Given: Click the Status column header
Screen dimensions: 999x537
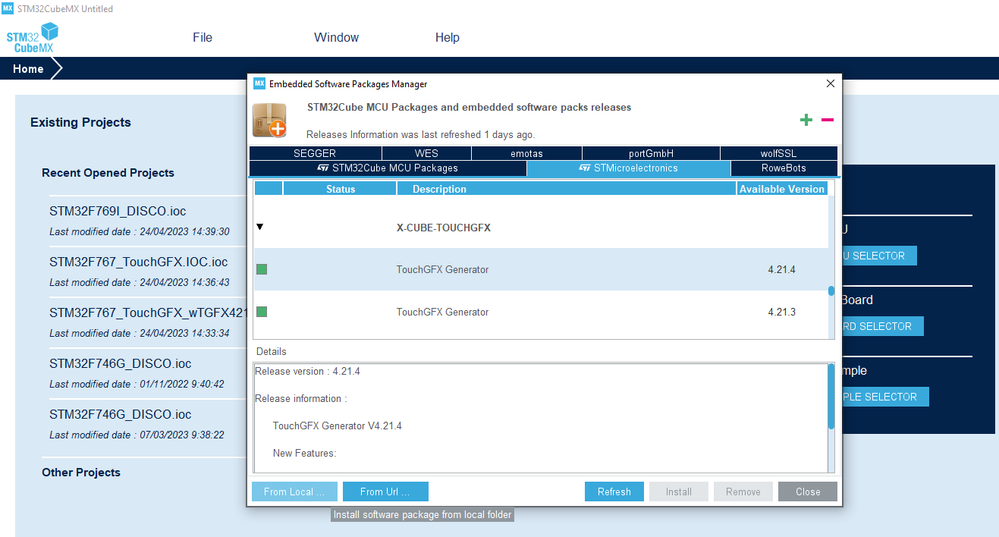Looking at the screenshot, I should click(340, 189).
